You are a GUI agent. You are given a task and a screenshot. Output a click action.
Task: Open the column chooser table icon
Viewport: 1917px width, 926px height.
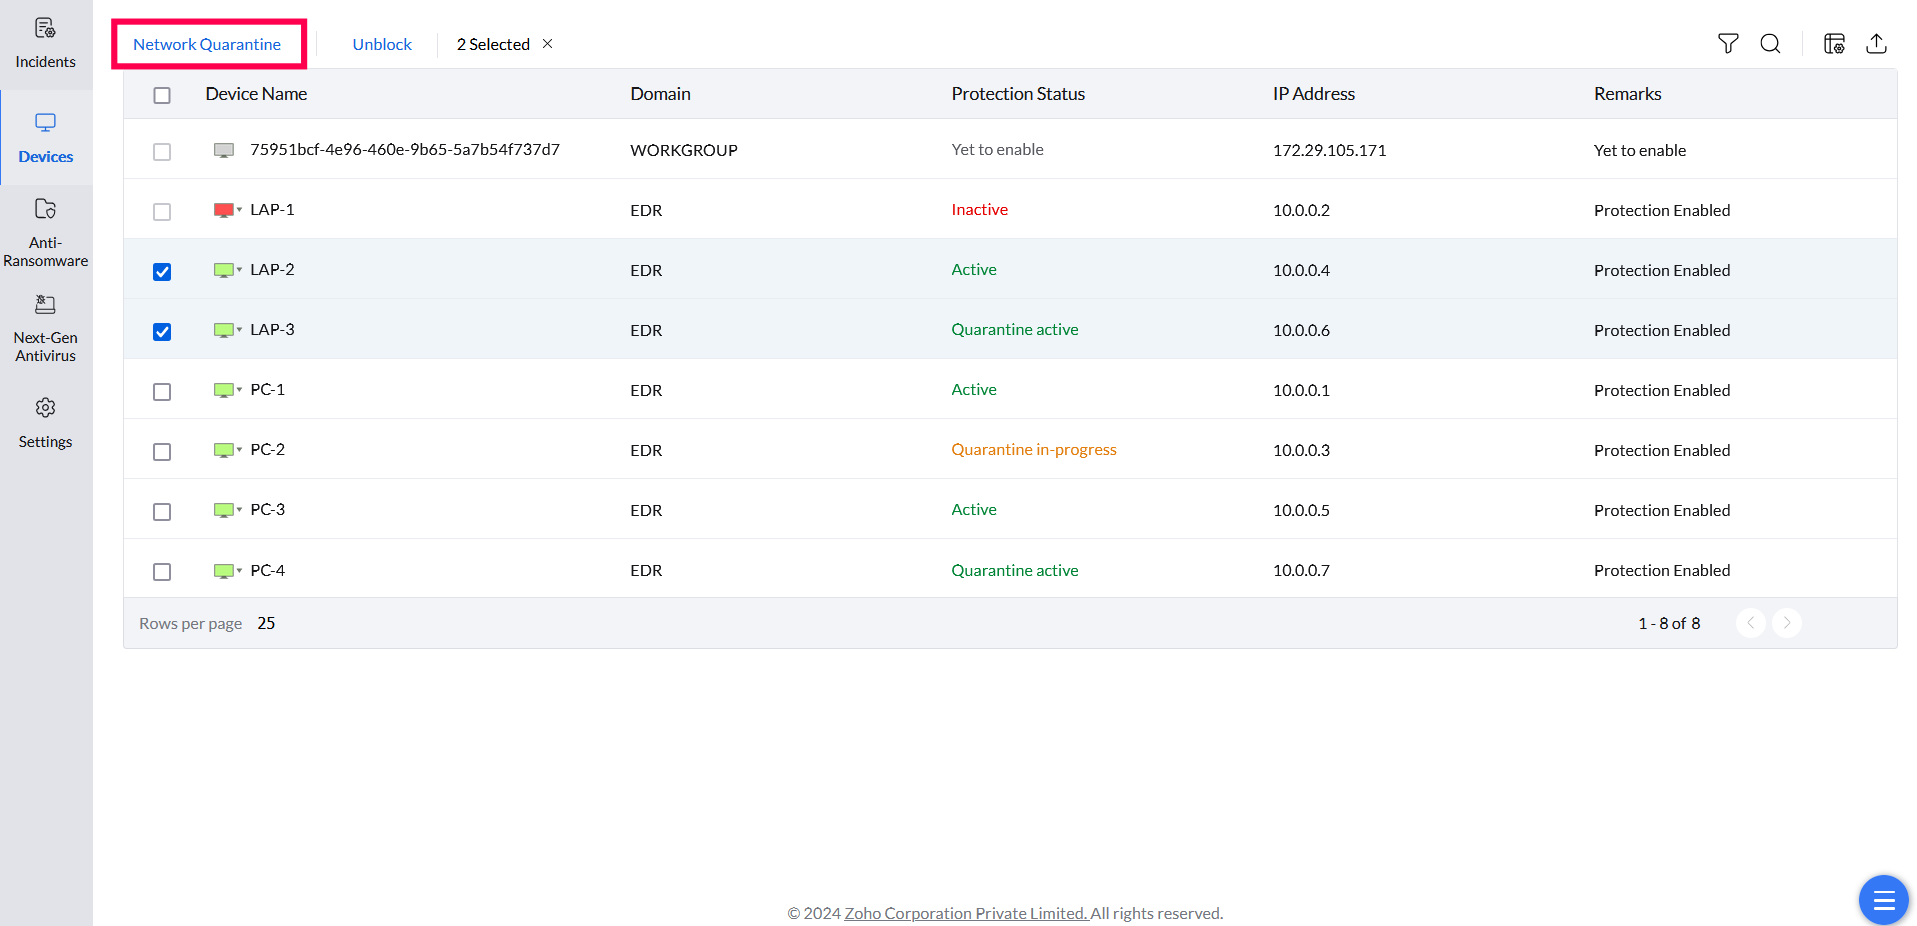pos(1834,43)
